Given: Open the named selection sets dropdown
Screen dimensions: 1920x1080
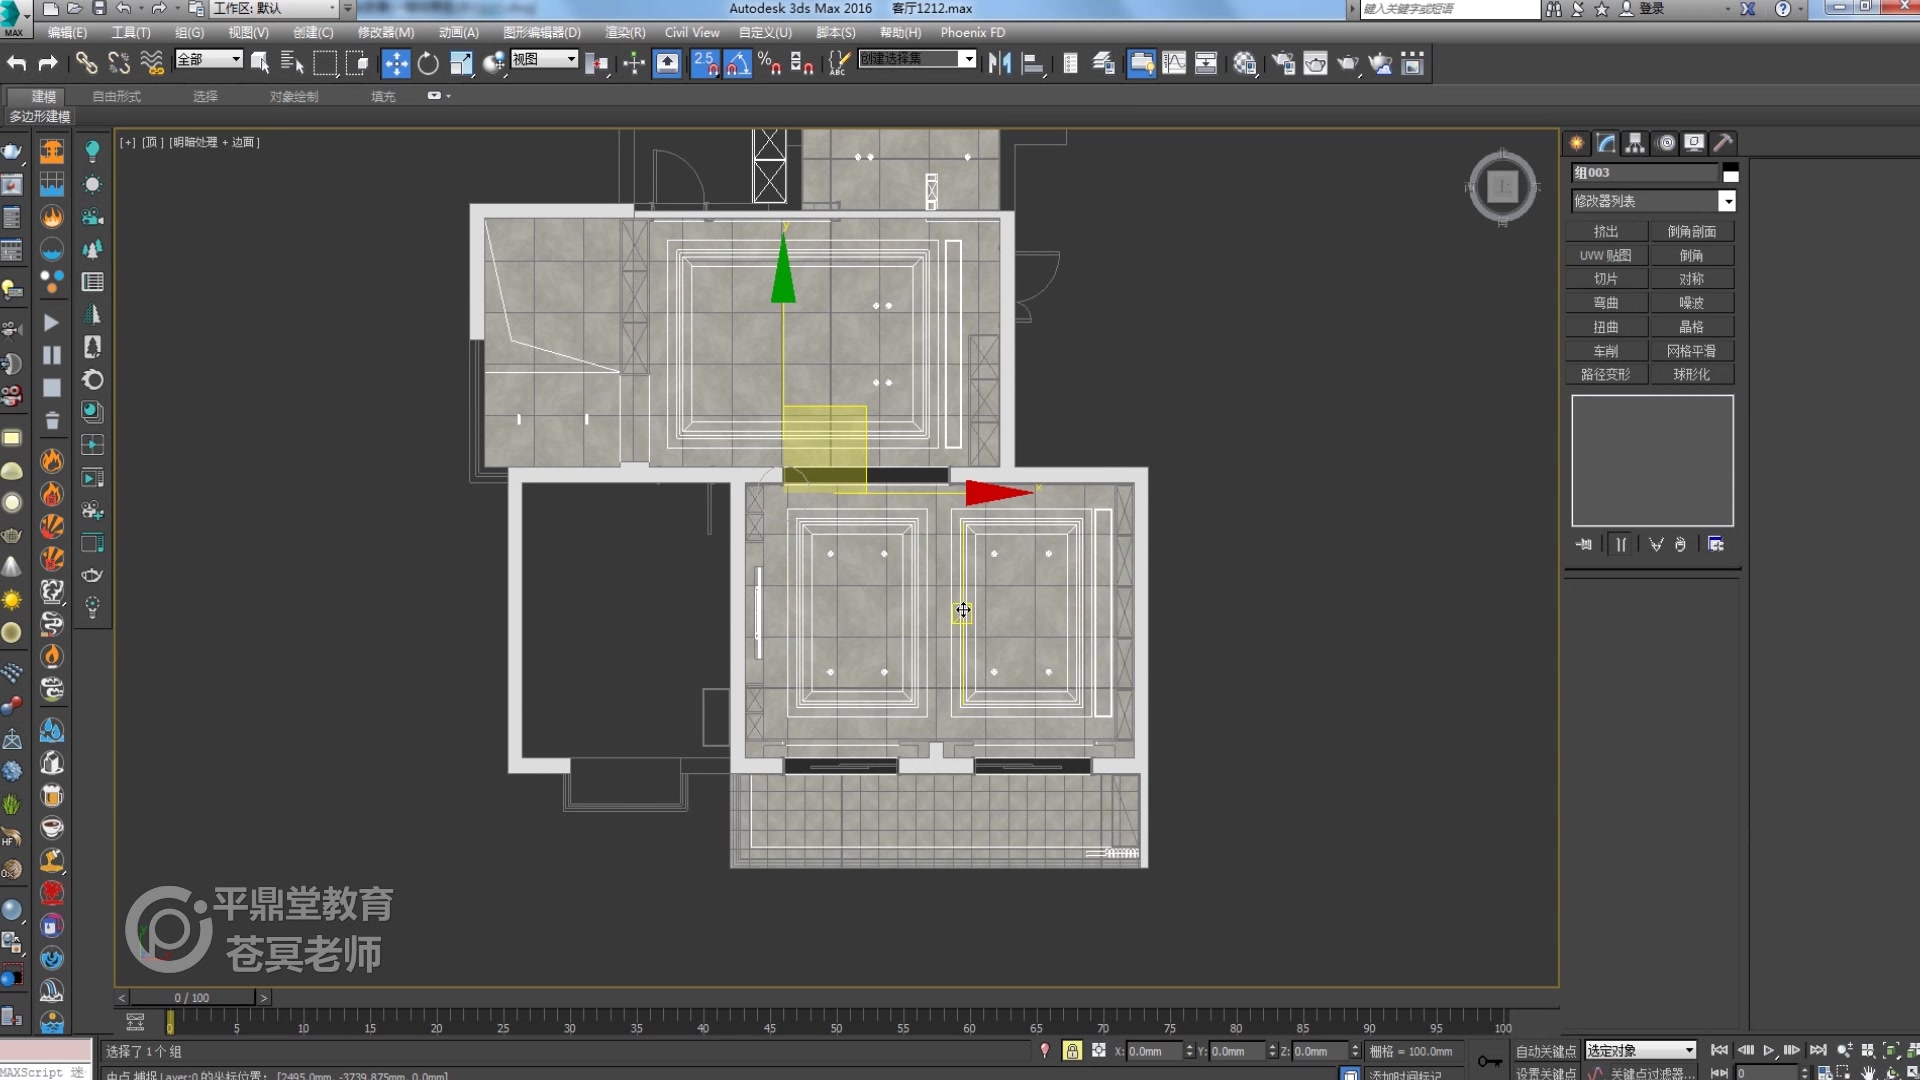Looking at the screenshot, I should [x=966, y=58].
